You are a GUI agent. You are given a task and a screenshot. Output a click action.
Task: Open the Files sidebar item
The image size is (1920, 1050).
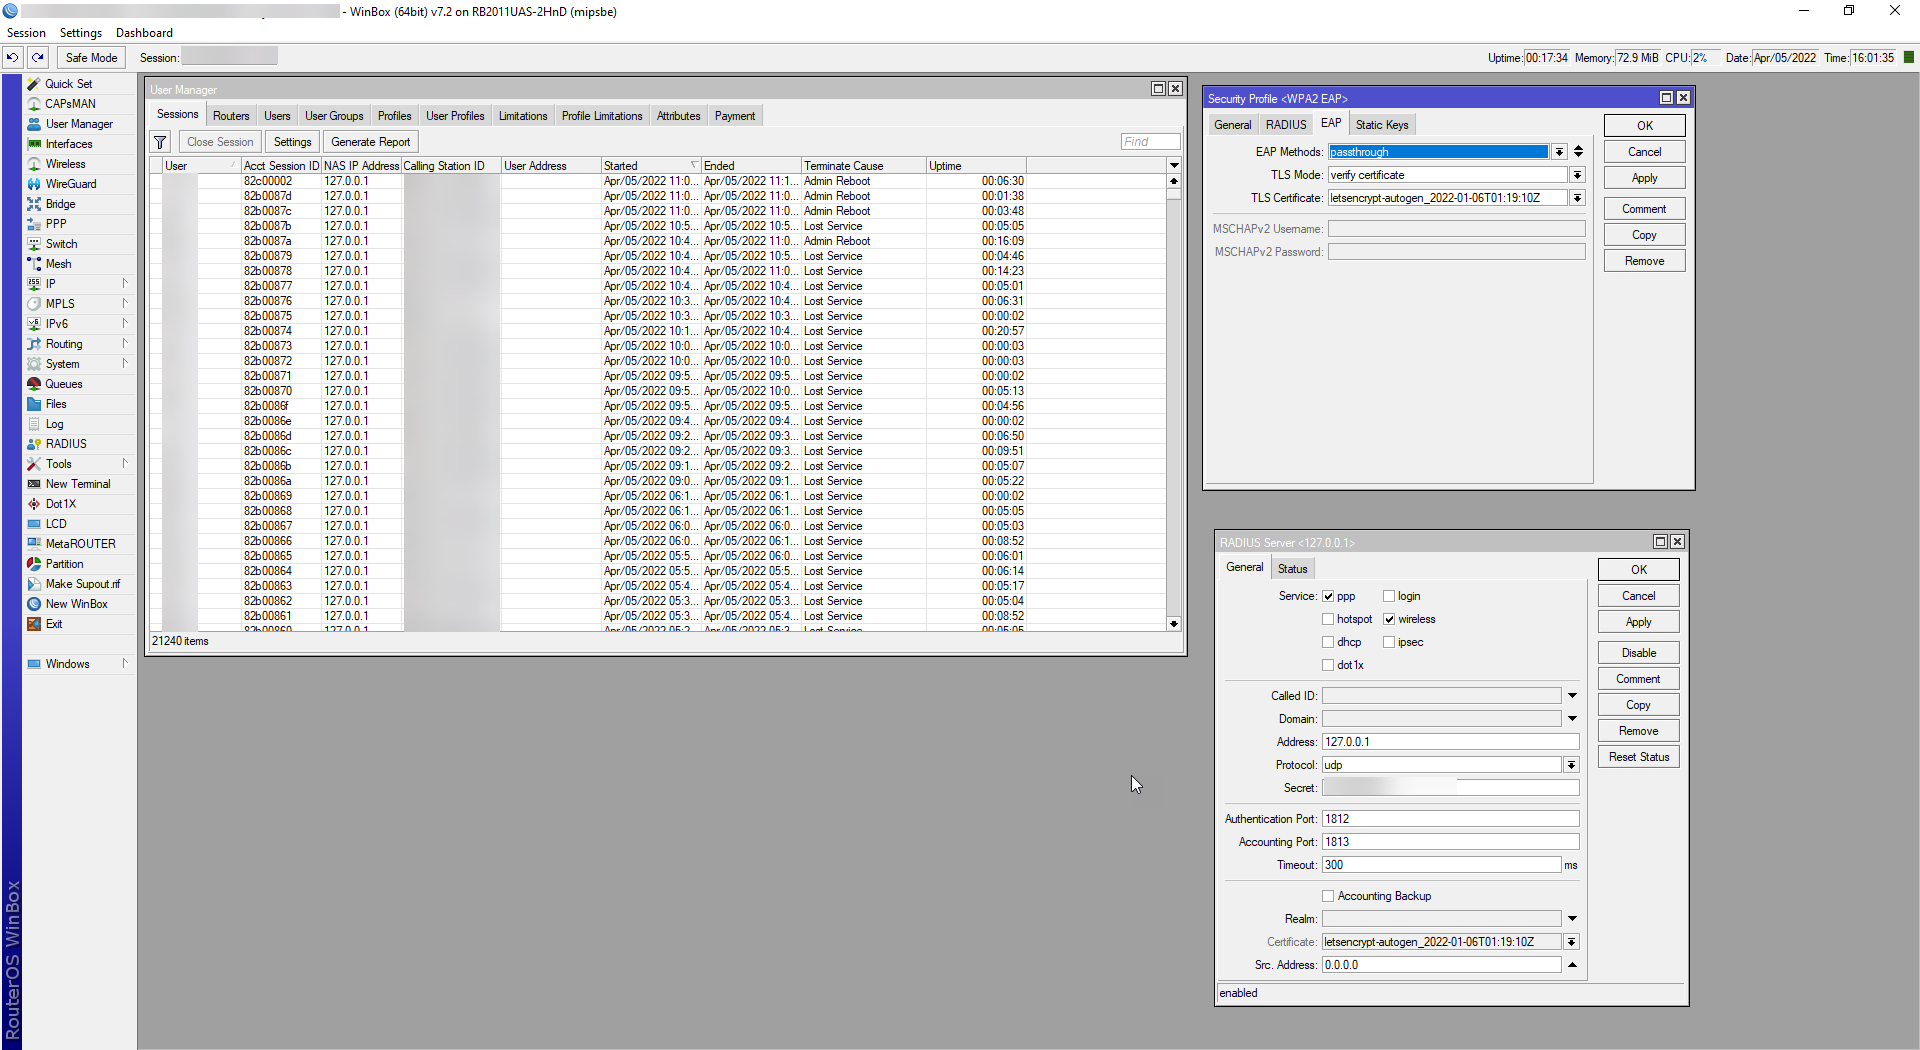[56, 404]
